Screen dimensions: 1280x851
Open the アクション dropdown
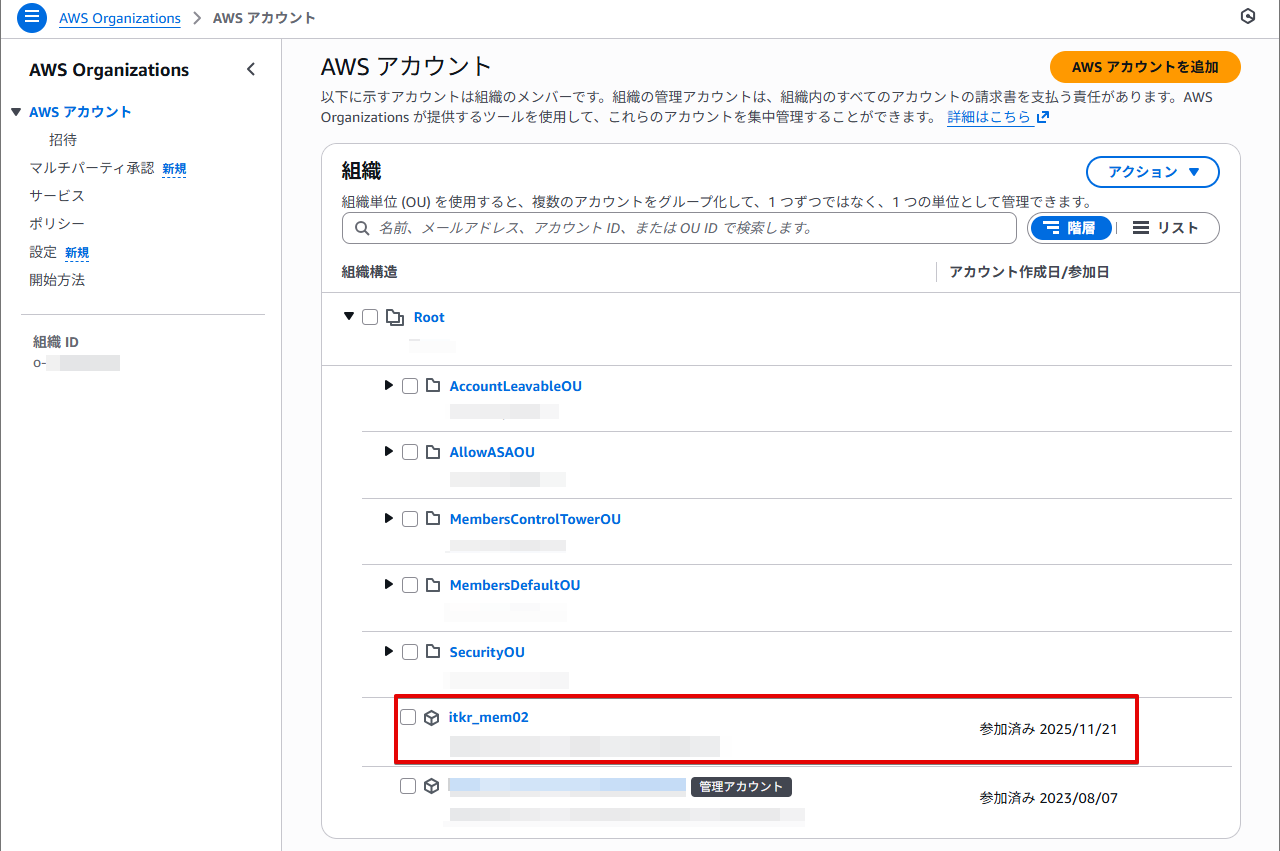1152,172
